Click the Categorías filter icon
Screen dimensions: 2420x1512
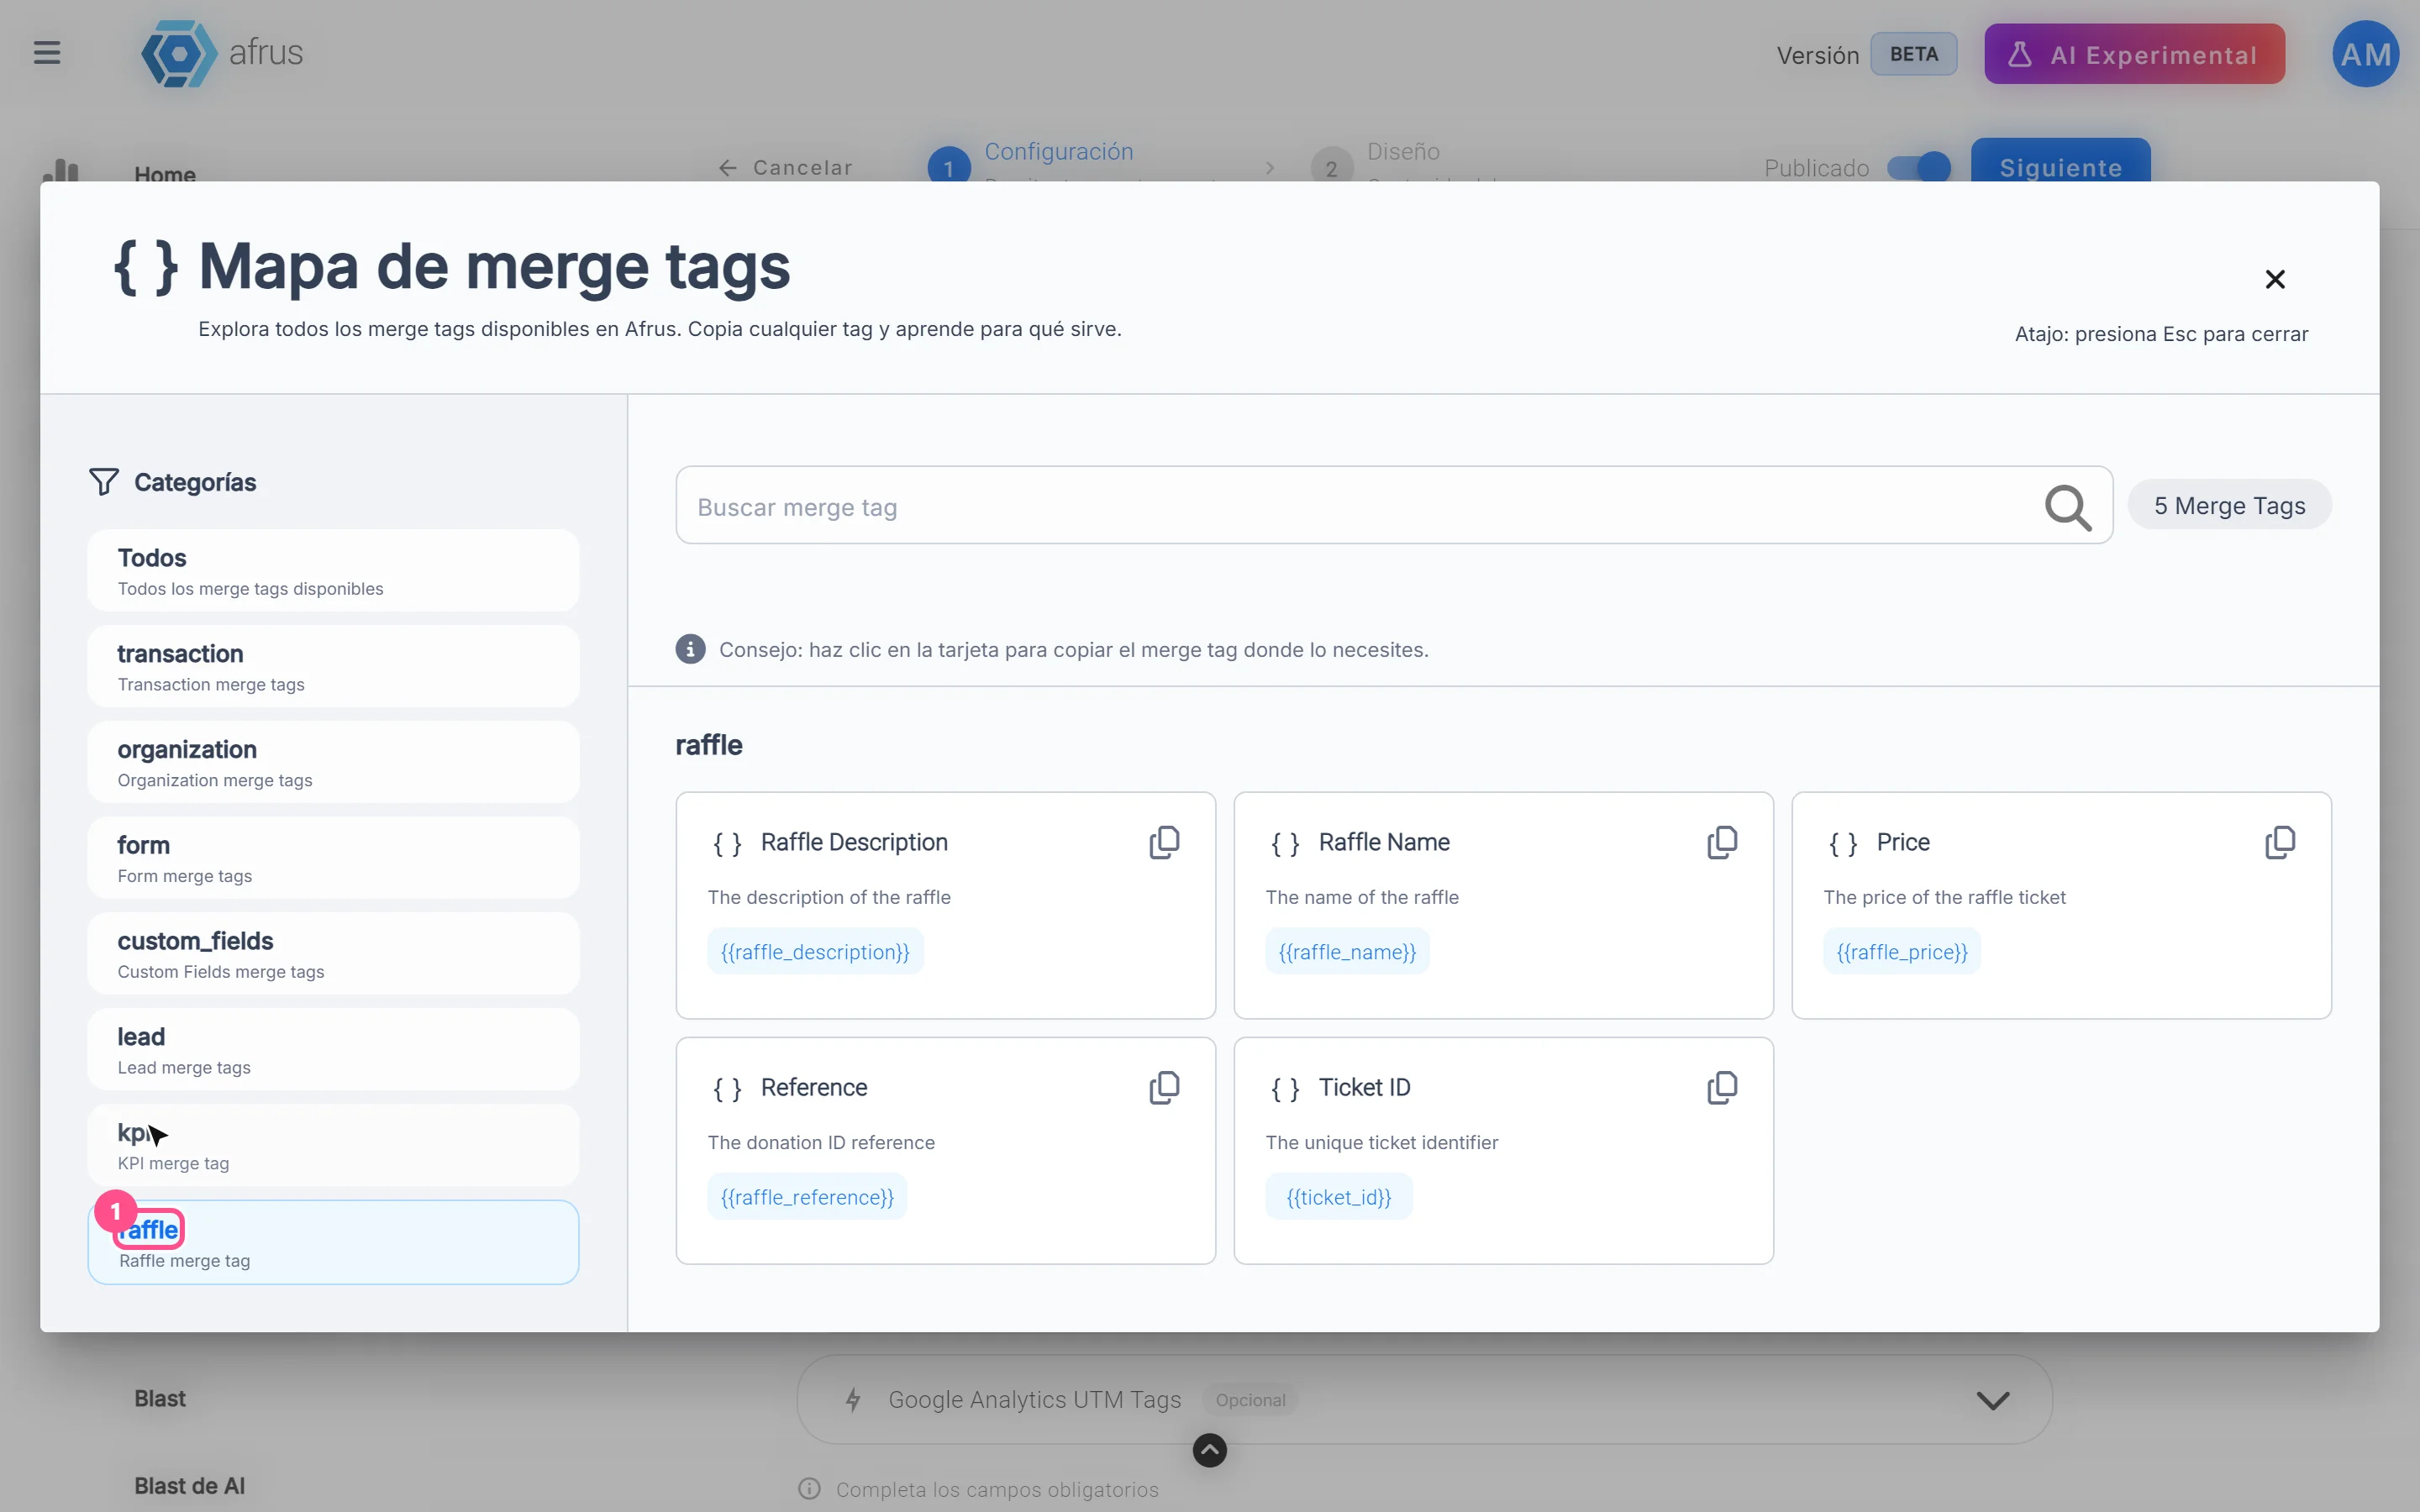pos(104,482)
